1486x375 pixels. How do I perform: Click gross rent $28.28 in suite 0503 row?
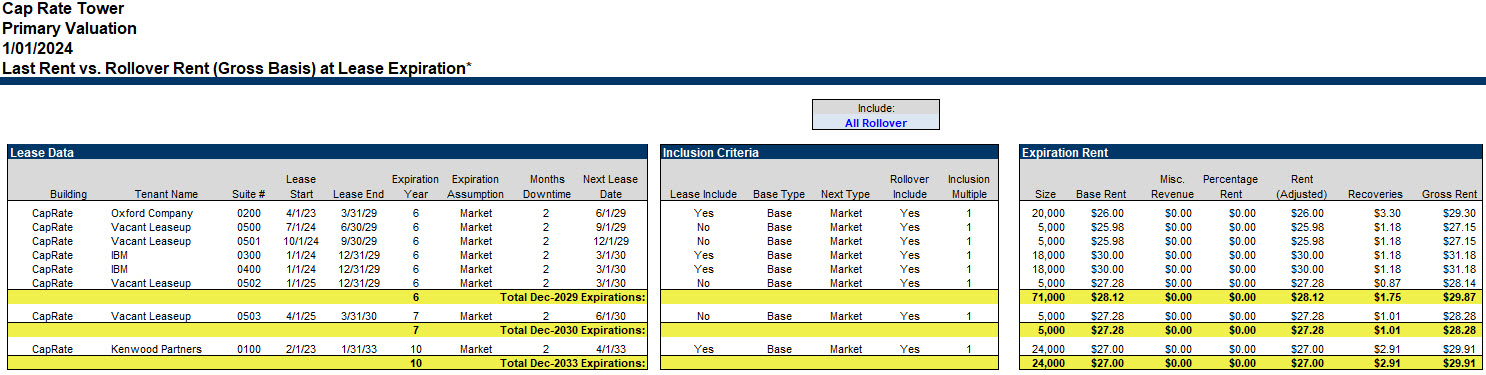[1458, 316]
